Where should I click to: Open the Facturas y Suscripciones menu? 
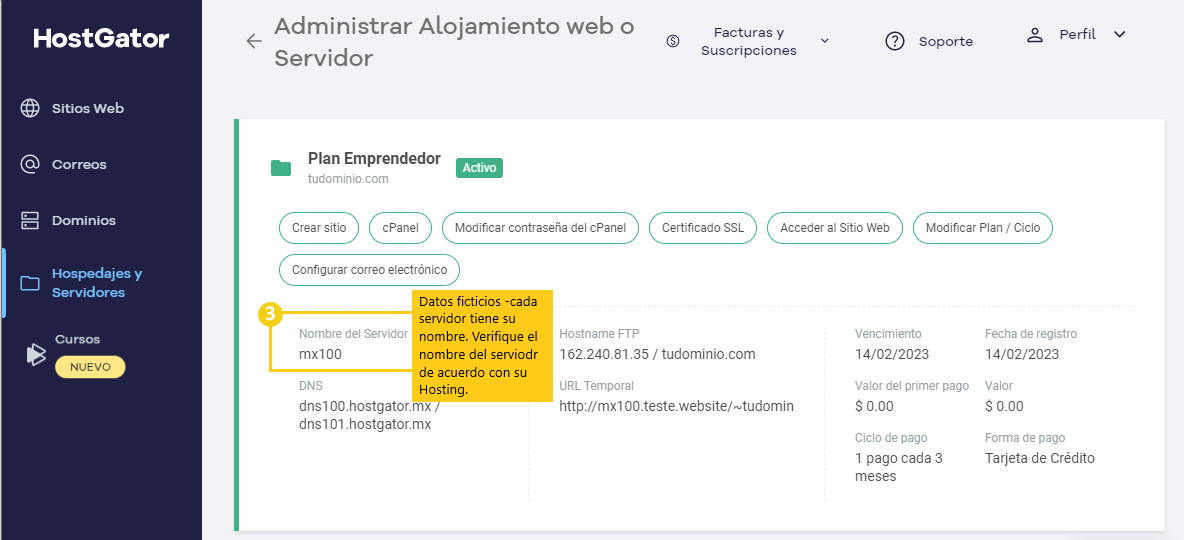point(748,42)
